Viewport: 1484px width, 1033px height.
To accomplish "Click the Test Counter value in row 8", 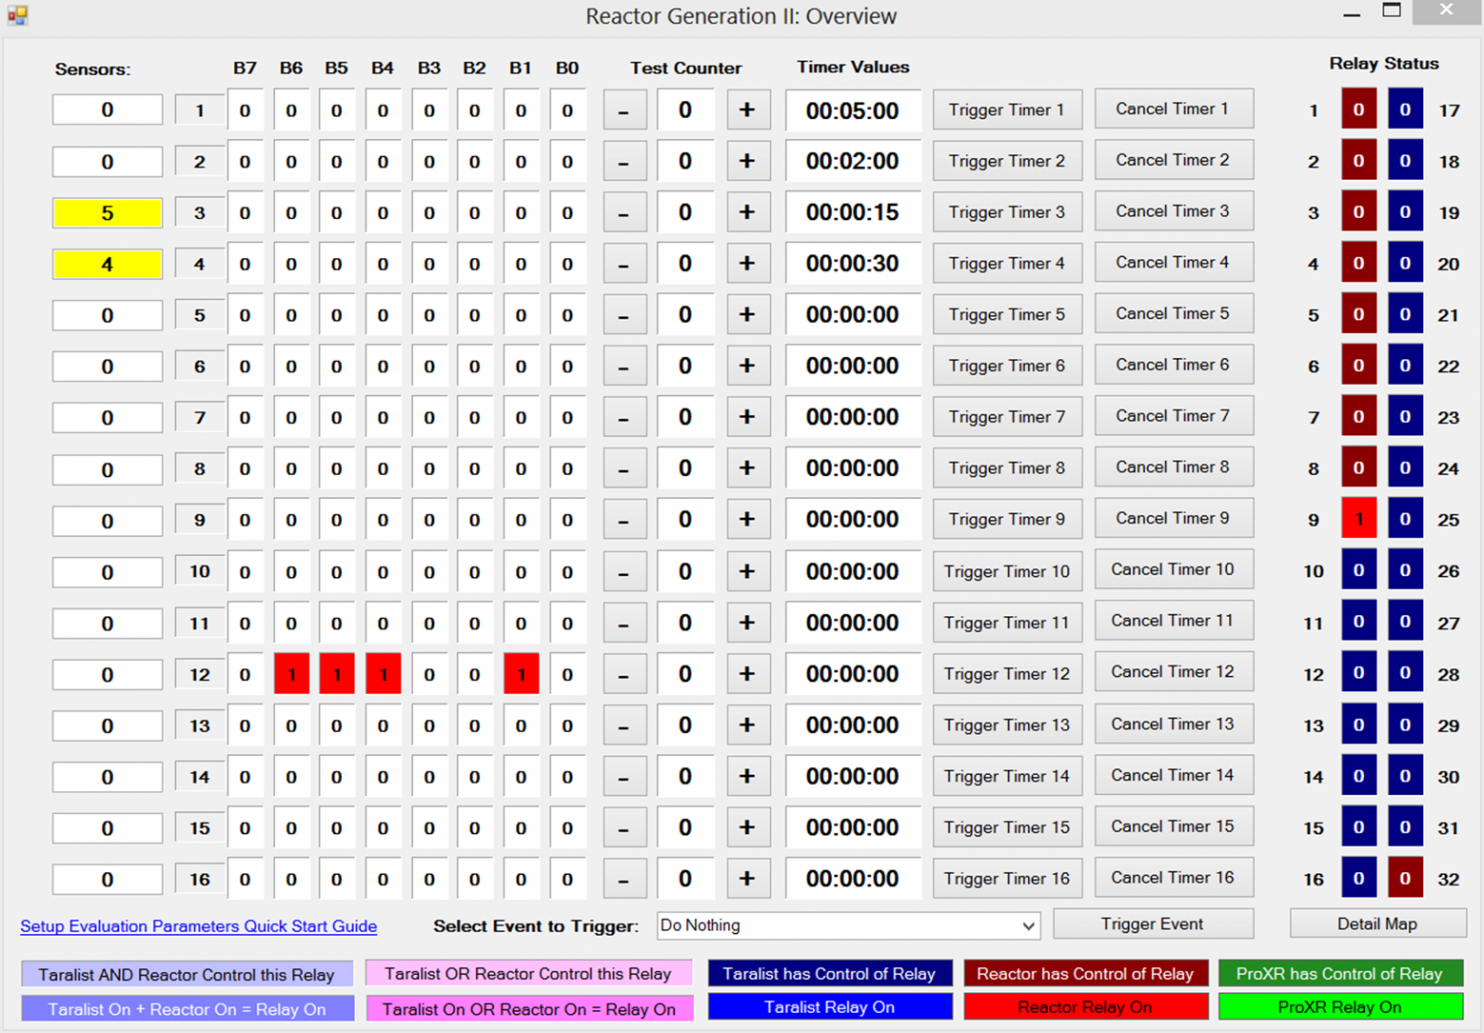I will click(x=685, y=468).
